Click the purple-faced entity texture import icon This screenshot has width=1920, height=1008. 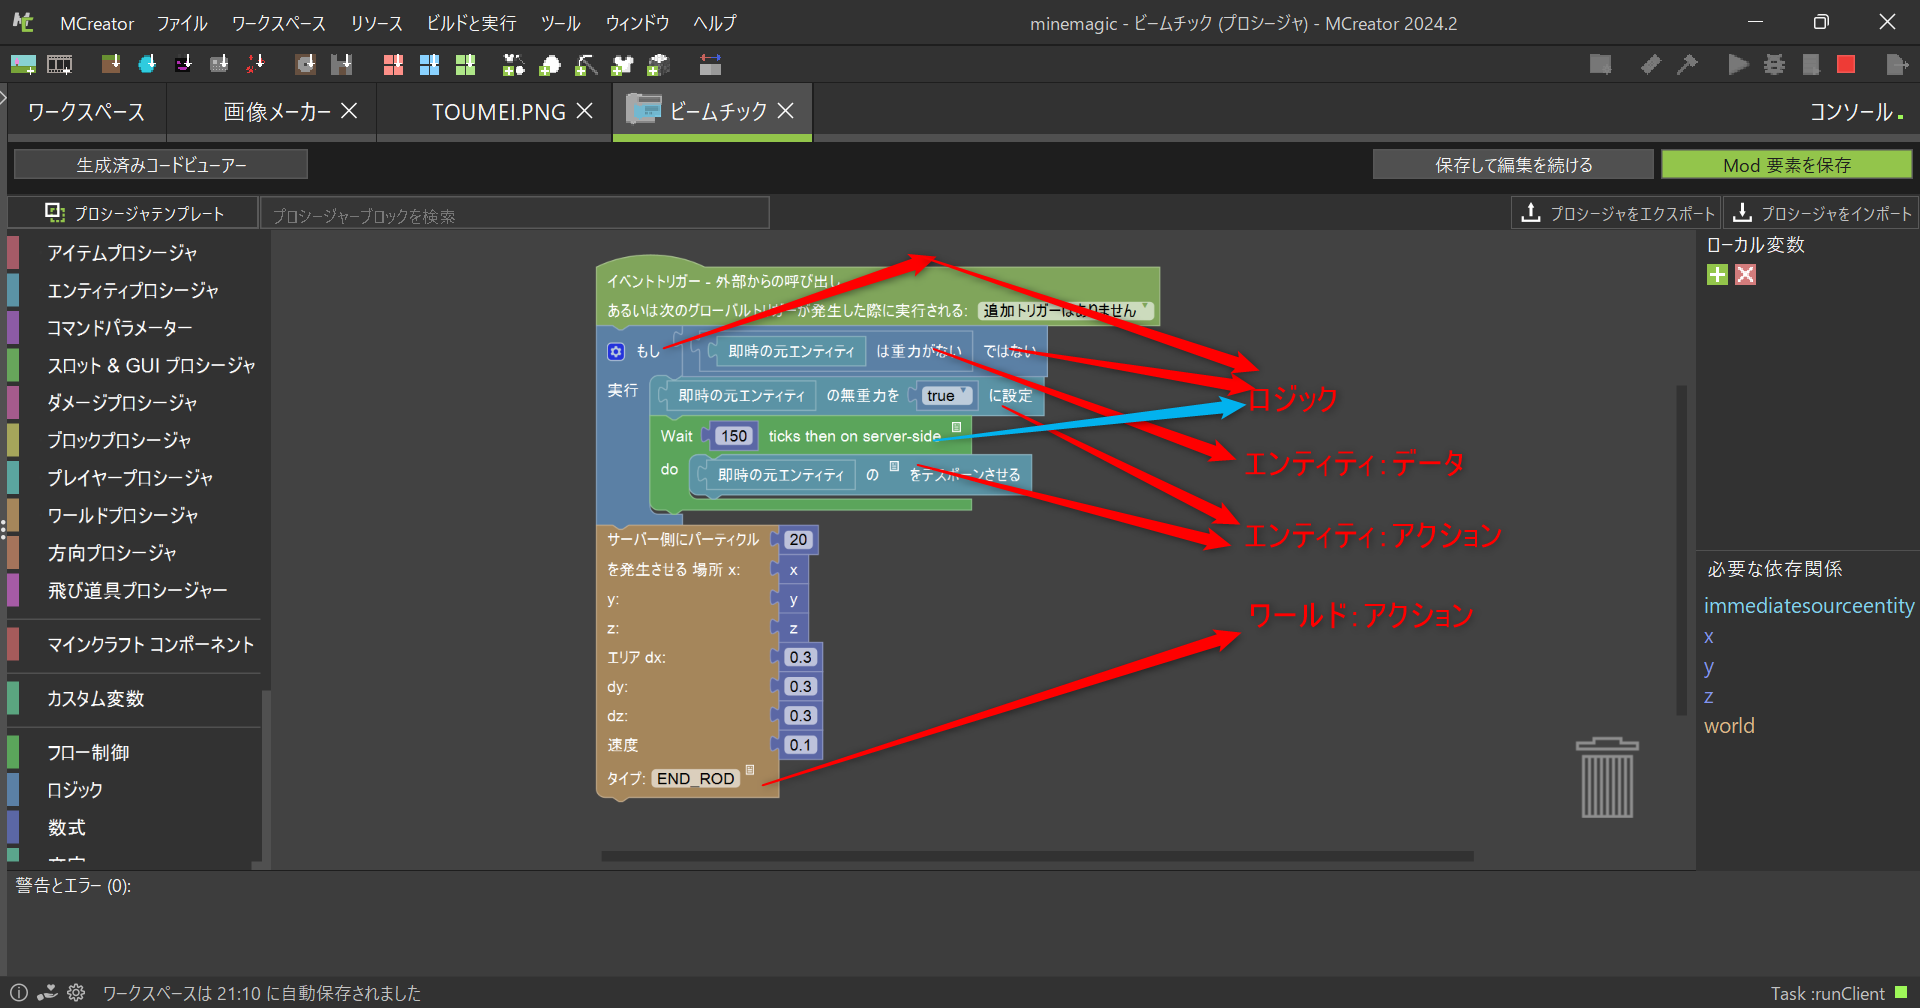[183, 65]
